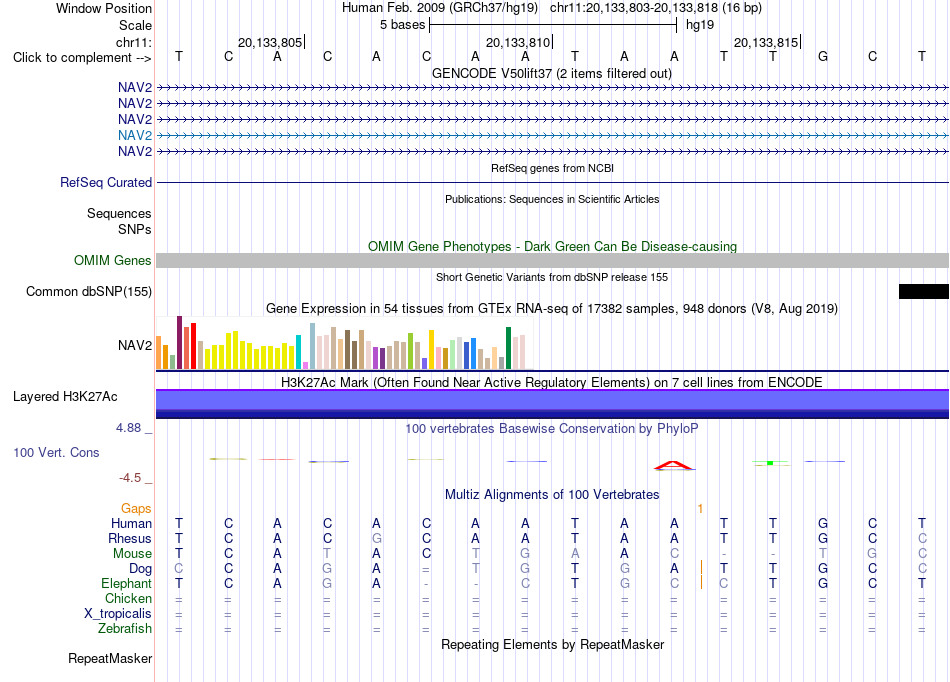
Task: Click the Rhesus alignment row label
Action: [130, 538]
